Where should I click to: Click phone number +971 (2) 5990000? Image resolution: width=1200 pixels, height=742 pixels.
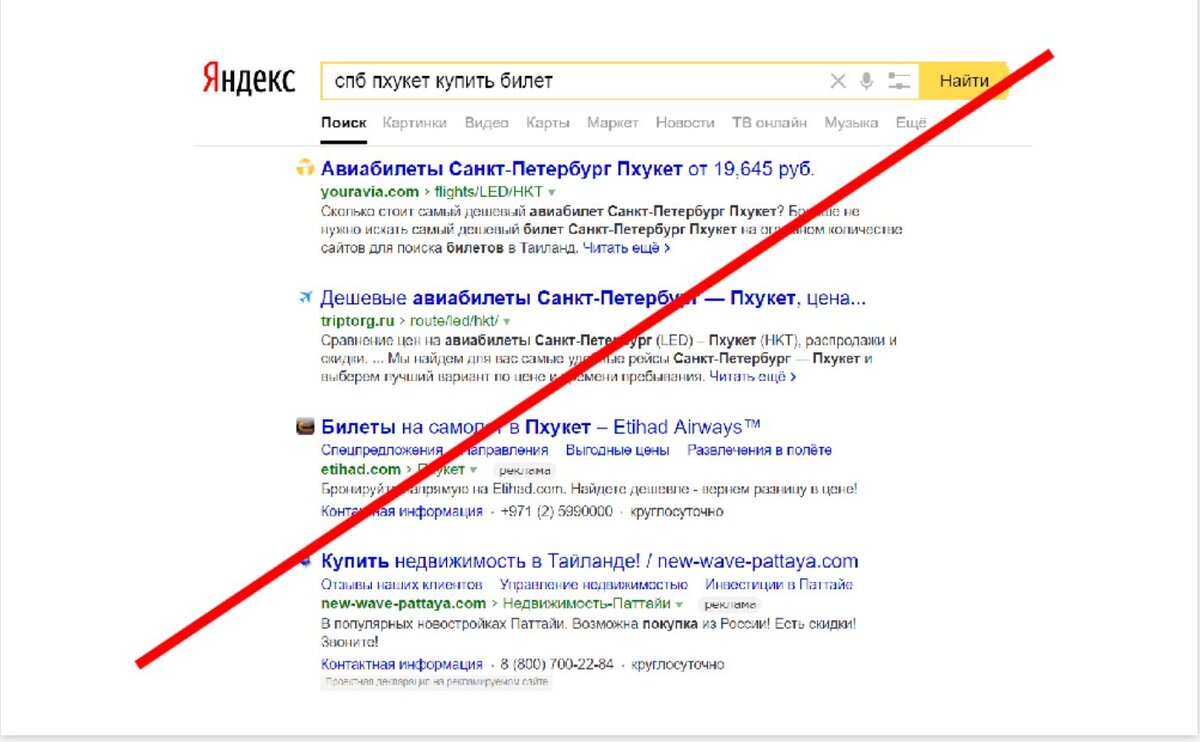[556, 511]
